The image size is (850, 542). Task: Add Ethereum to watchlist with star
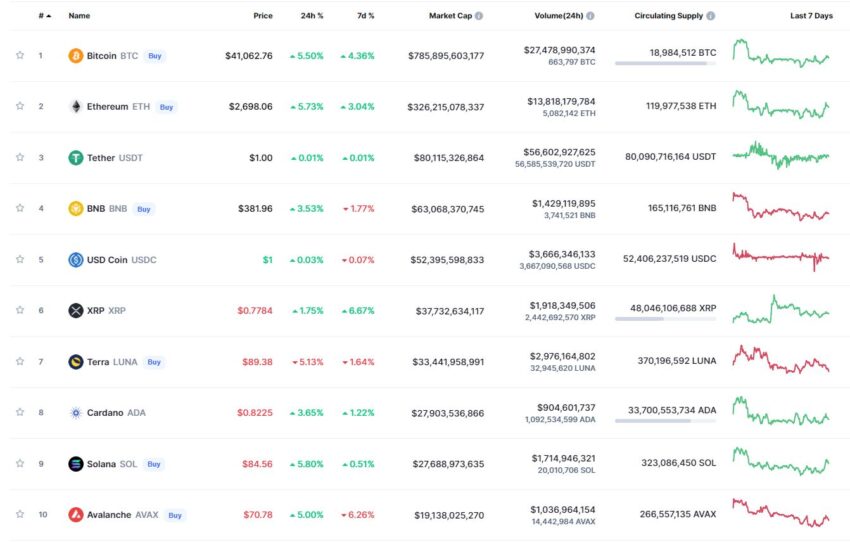[20, 106]
